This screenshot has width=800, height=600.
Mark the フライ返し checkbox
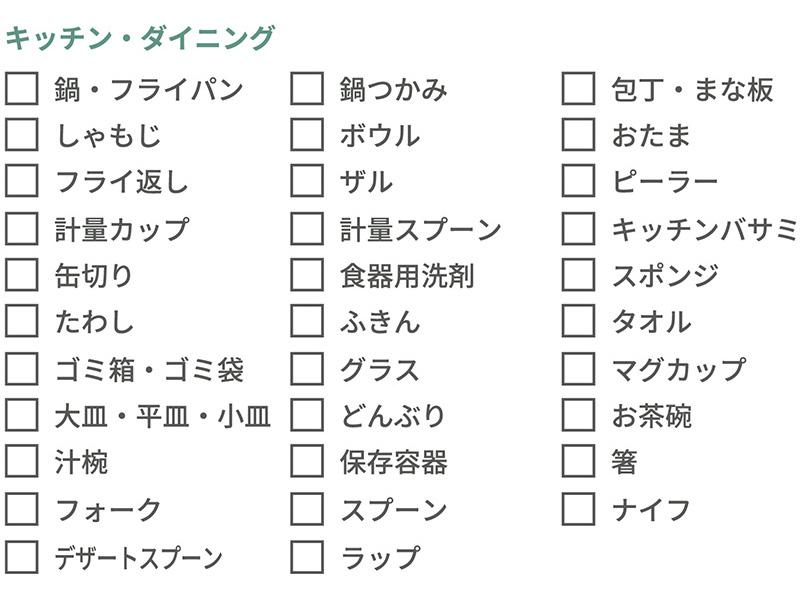22,181
